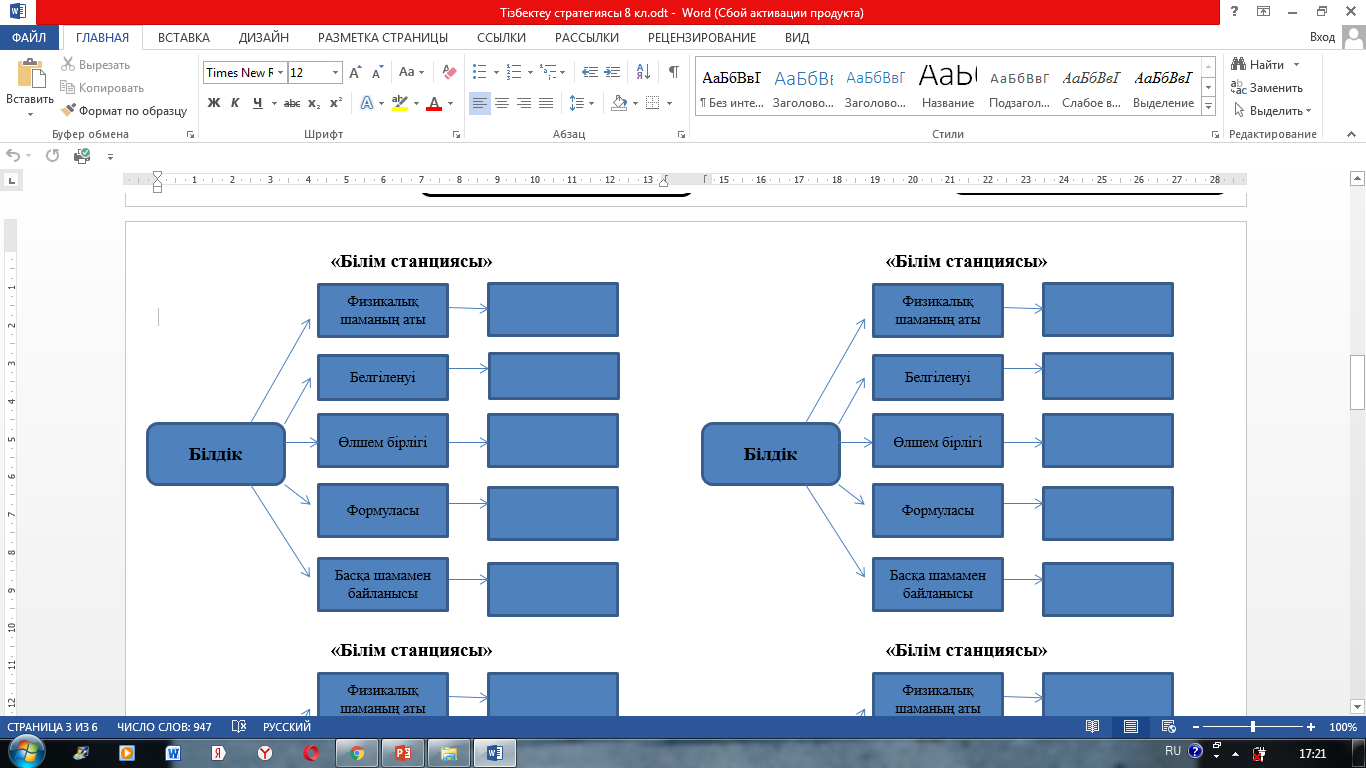Switch to the ВСТАВКА tab
The height and width of the screenshot is (768, 1366).
(184, 37)
